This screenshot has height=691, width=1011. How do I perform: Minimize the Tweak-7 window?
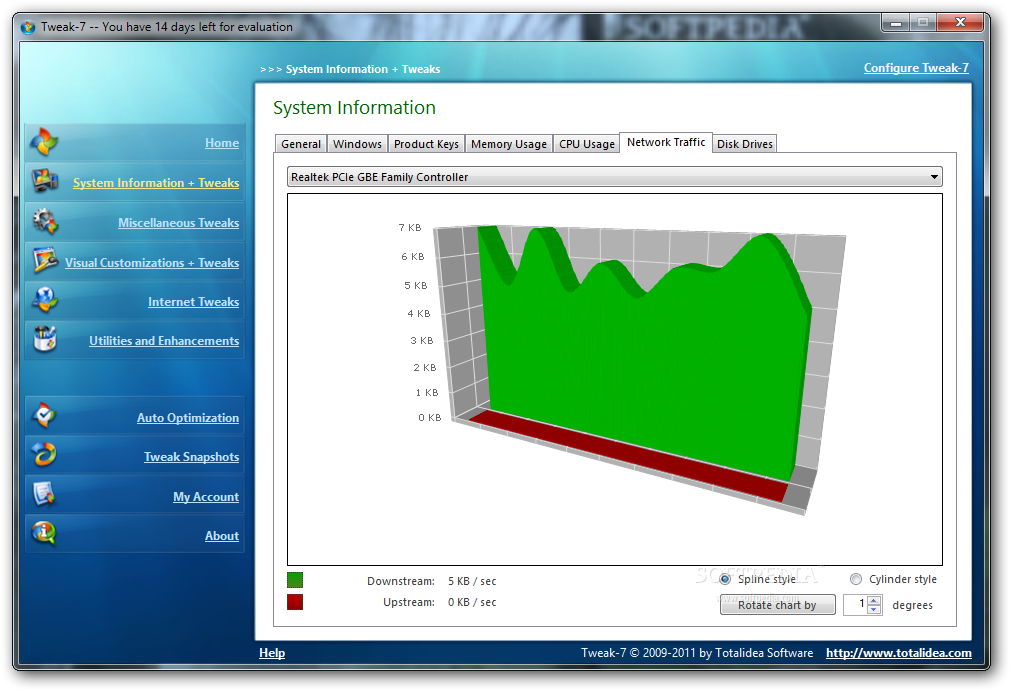coord(896,23)
